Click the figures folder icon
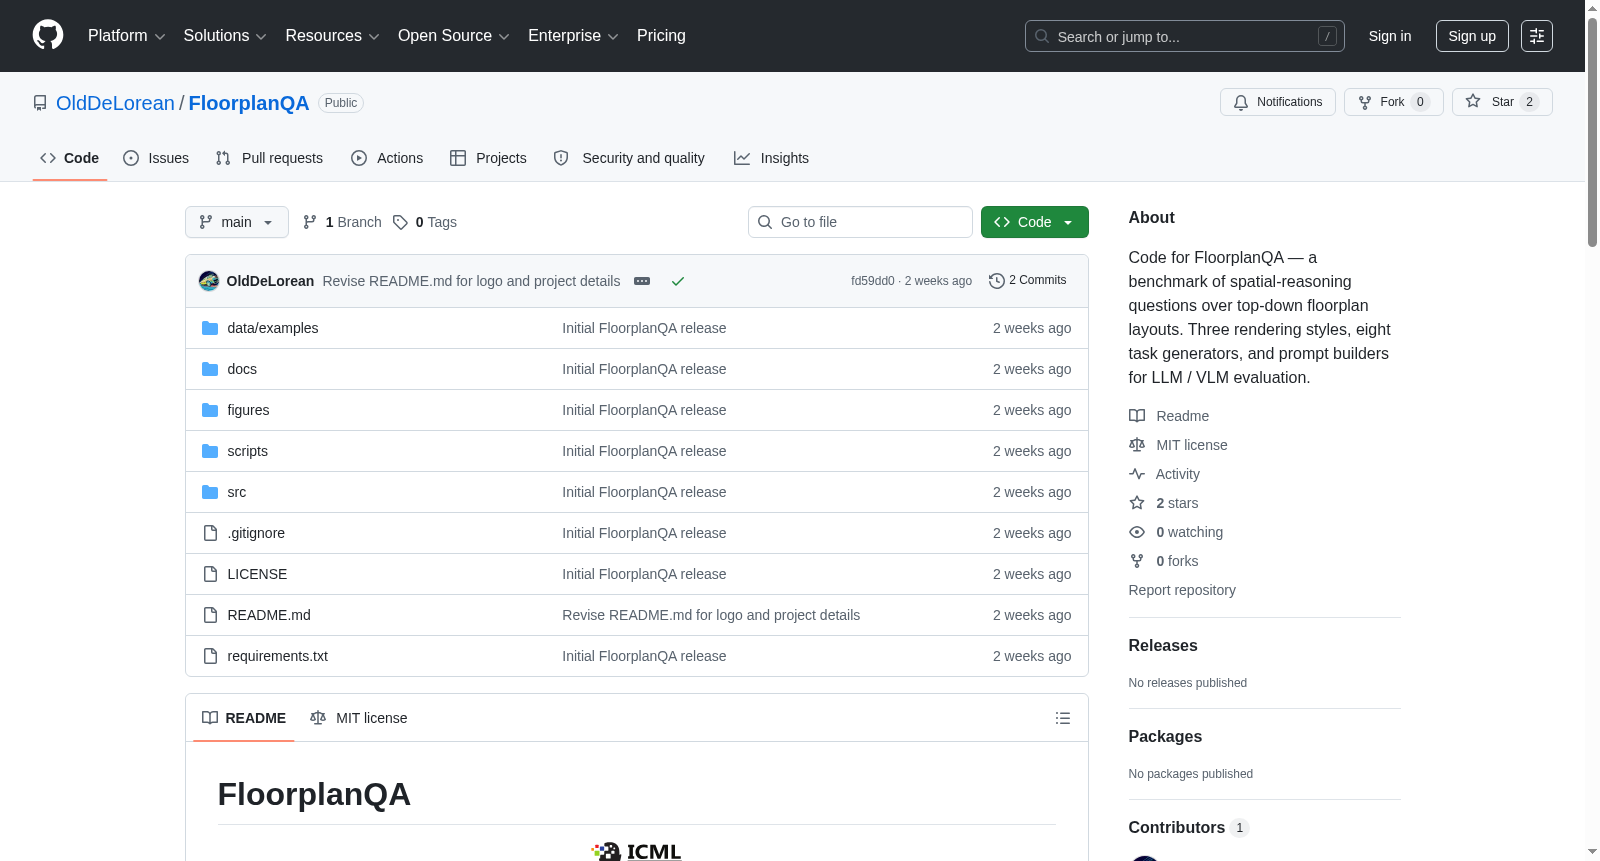1600x861 pixels. (210, 410)
